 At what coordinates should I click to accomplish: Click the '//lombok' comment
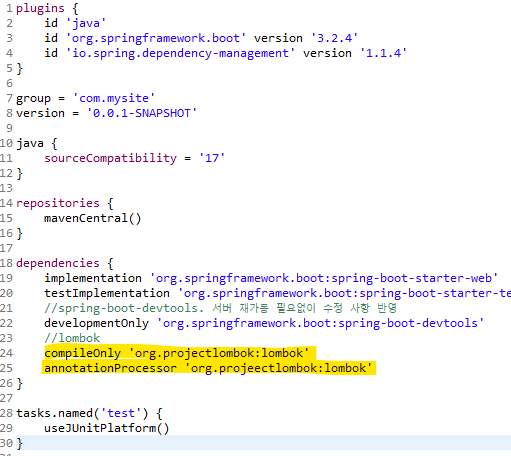pos(72,338)
